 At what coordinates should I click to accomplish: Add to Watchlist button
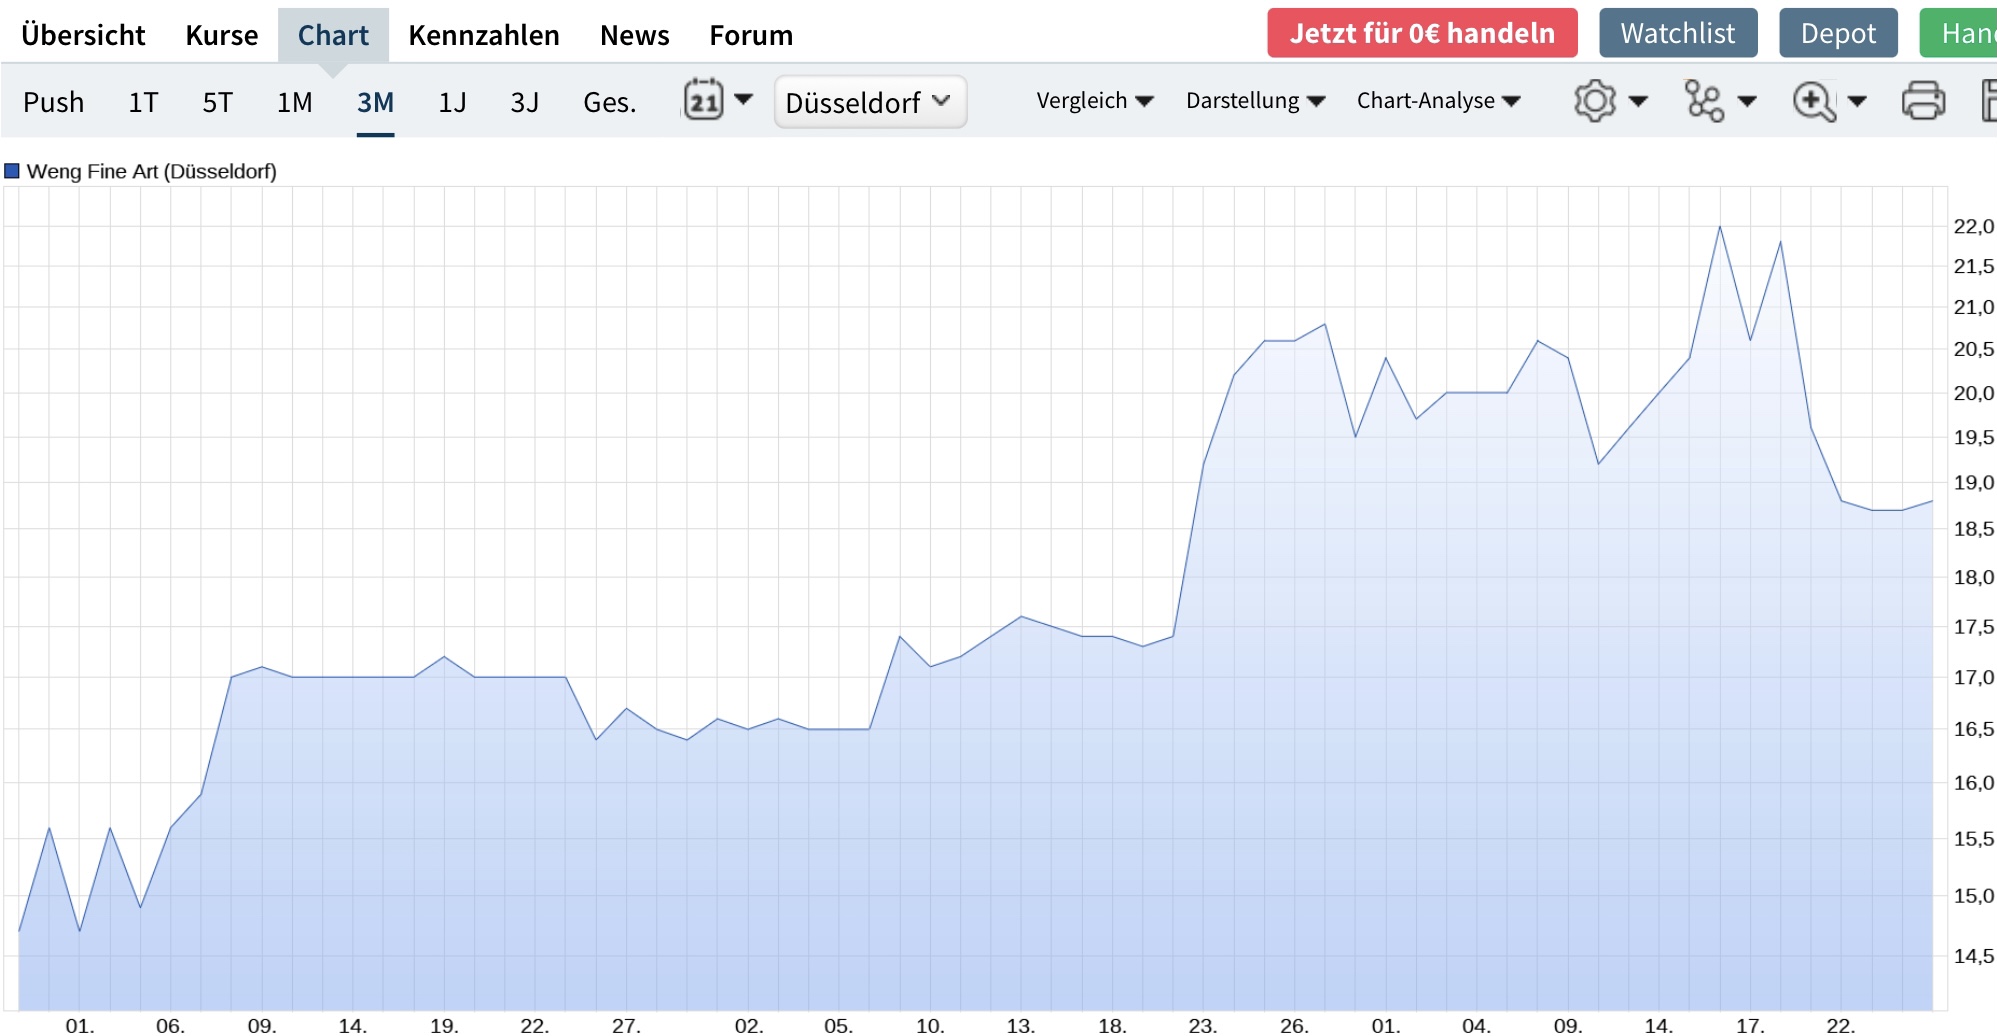coord(1678,33)
